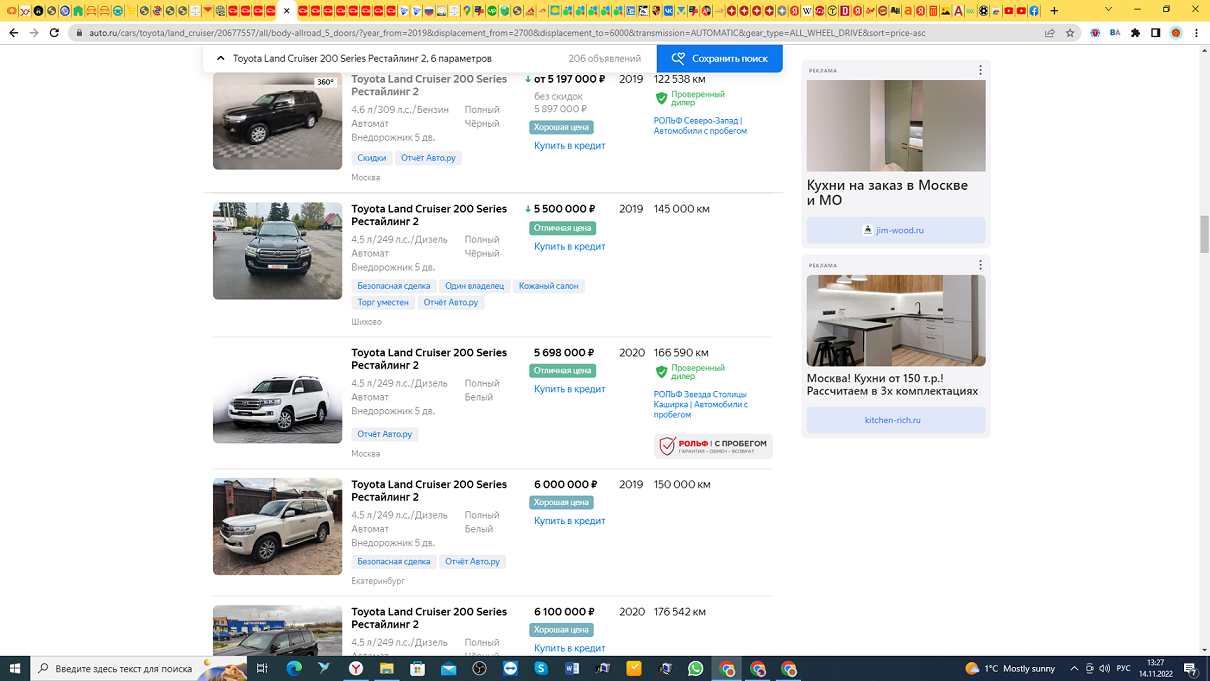The image size is (1210, 681).
Task: Open the 166 590 км listing title
Action: [429, 359]
